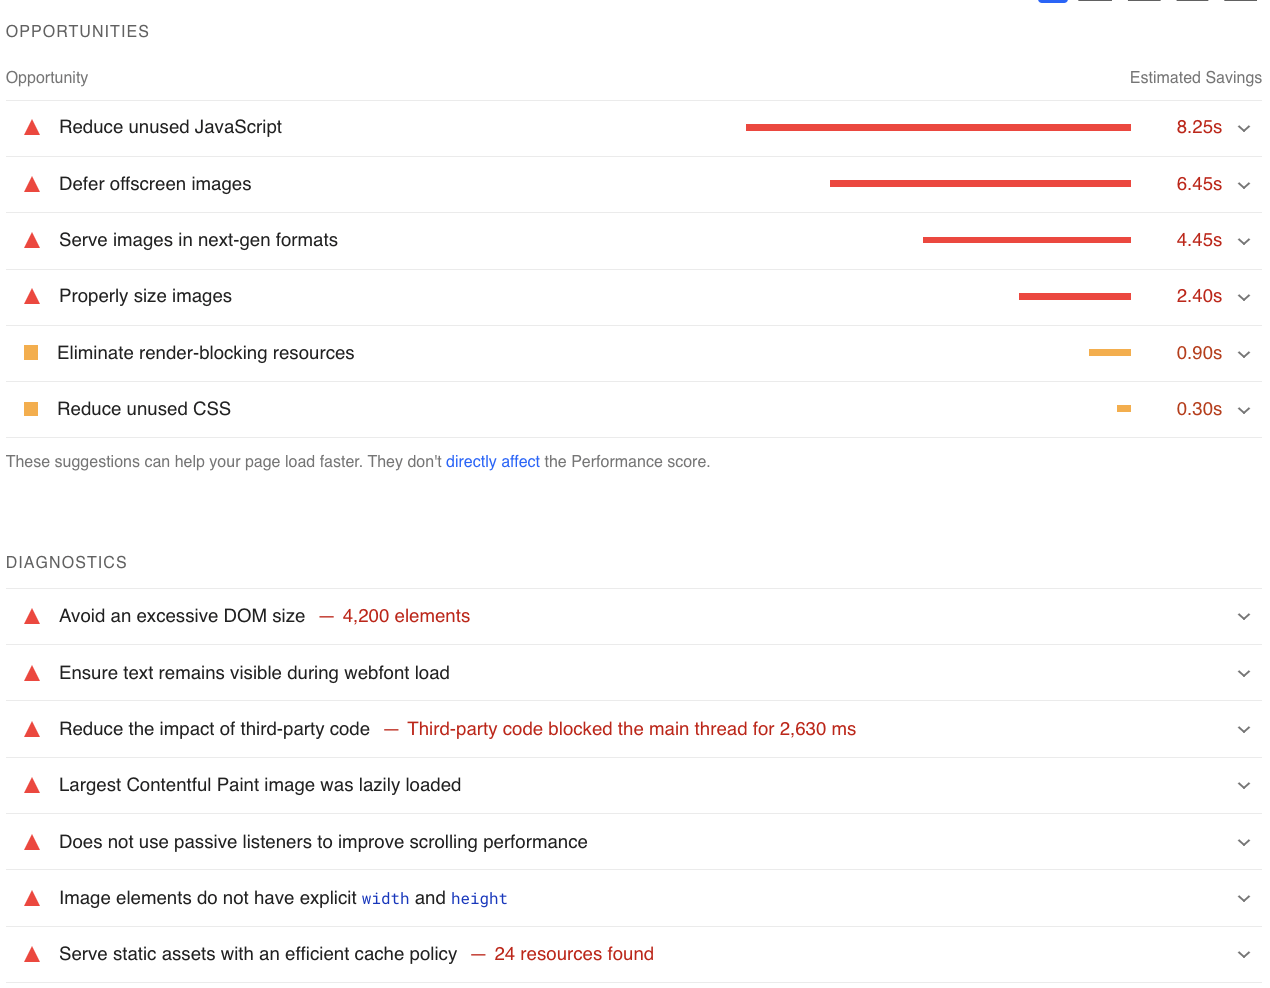Click orange square icon beside Reduce unused CSS
This screenshot has width=1270, height=988.
point(31,409)
